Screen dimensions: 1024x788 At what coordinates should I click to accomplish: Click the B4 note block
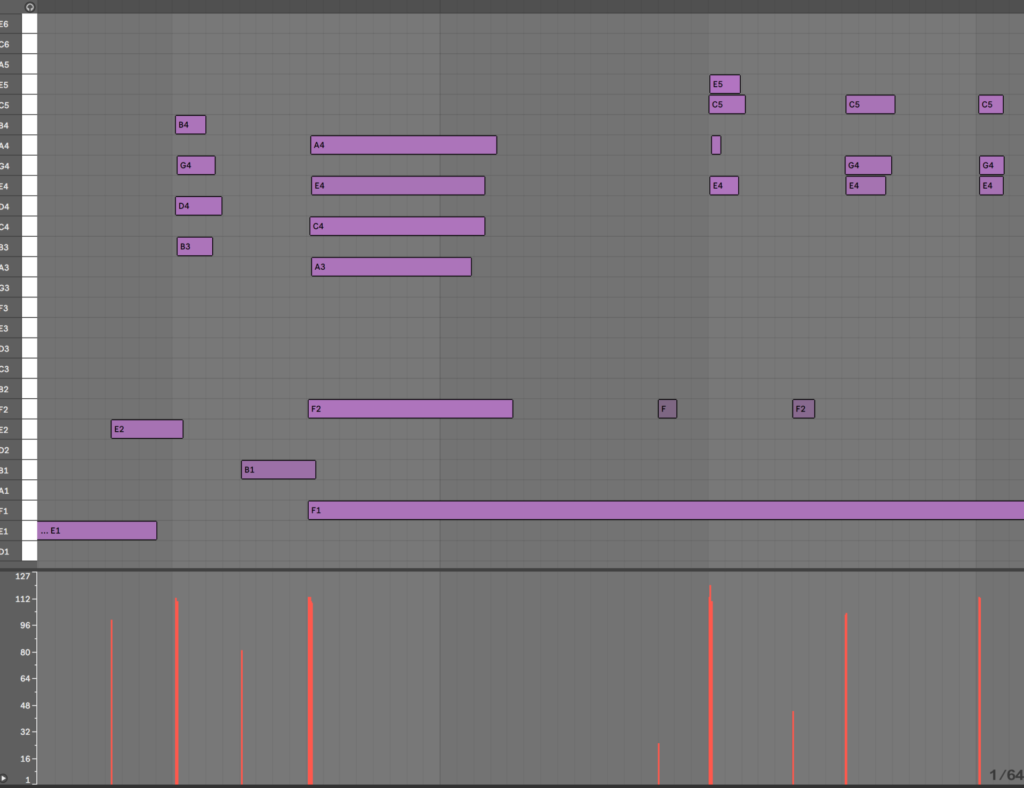[x=190, y=125]
